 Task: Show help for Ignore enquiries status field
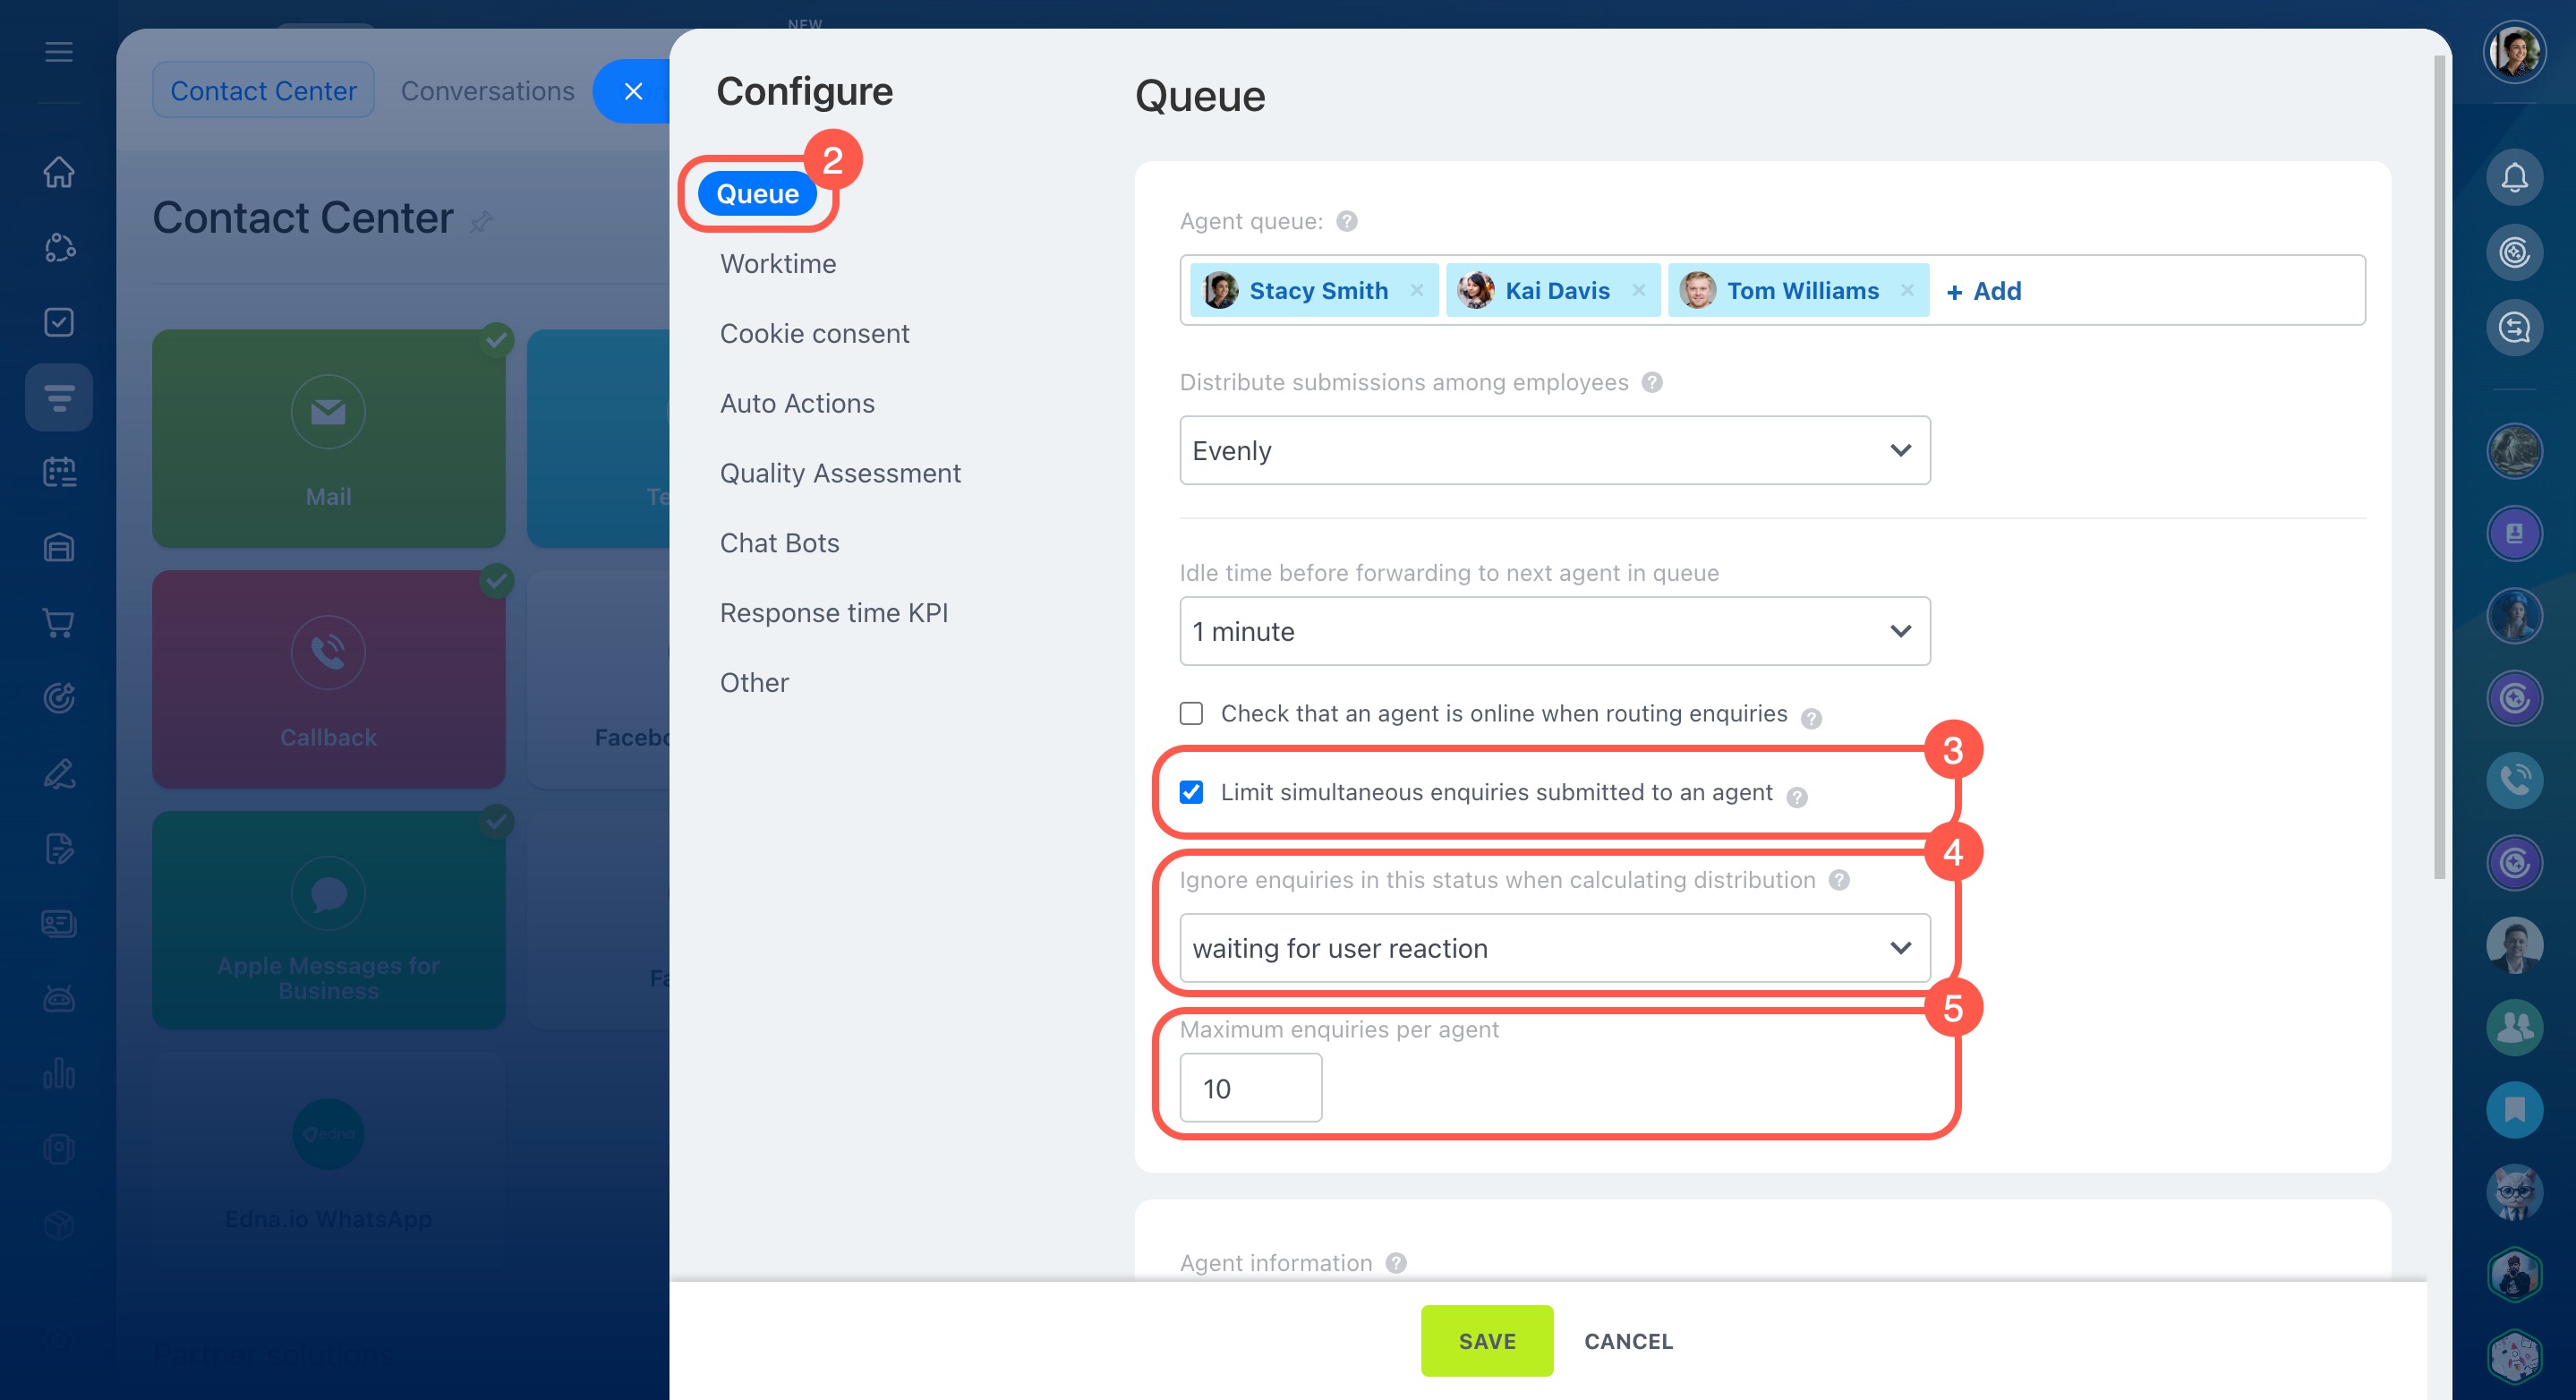pyautogui.click(x=1839, y=880)
